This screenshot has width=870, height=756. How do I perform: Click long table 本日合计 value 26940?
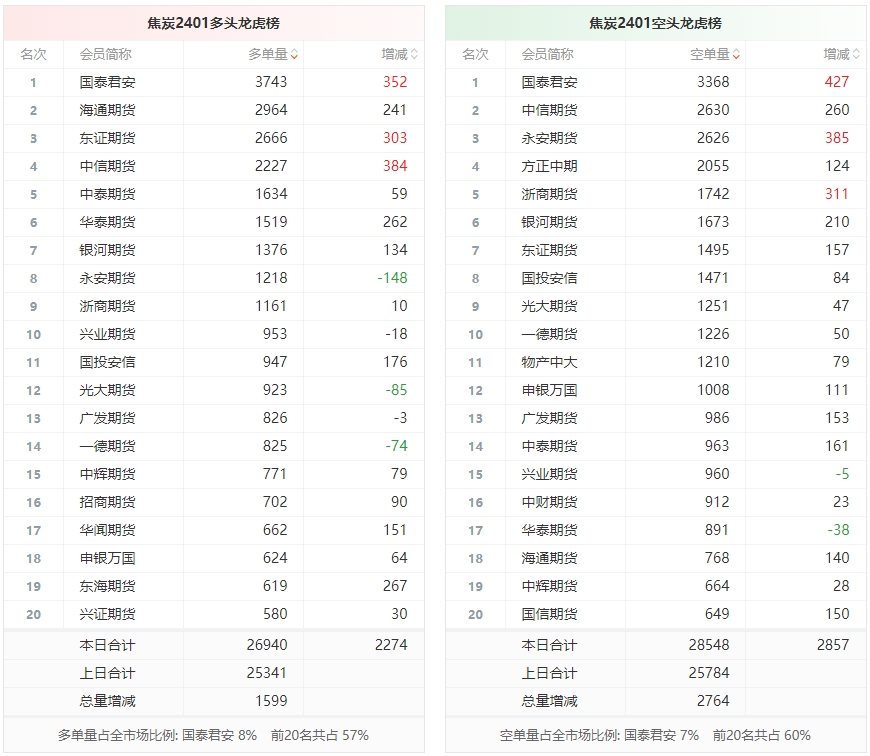point(267,645)
